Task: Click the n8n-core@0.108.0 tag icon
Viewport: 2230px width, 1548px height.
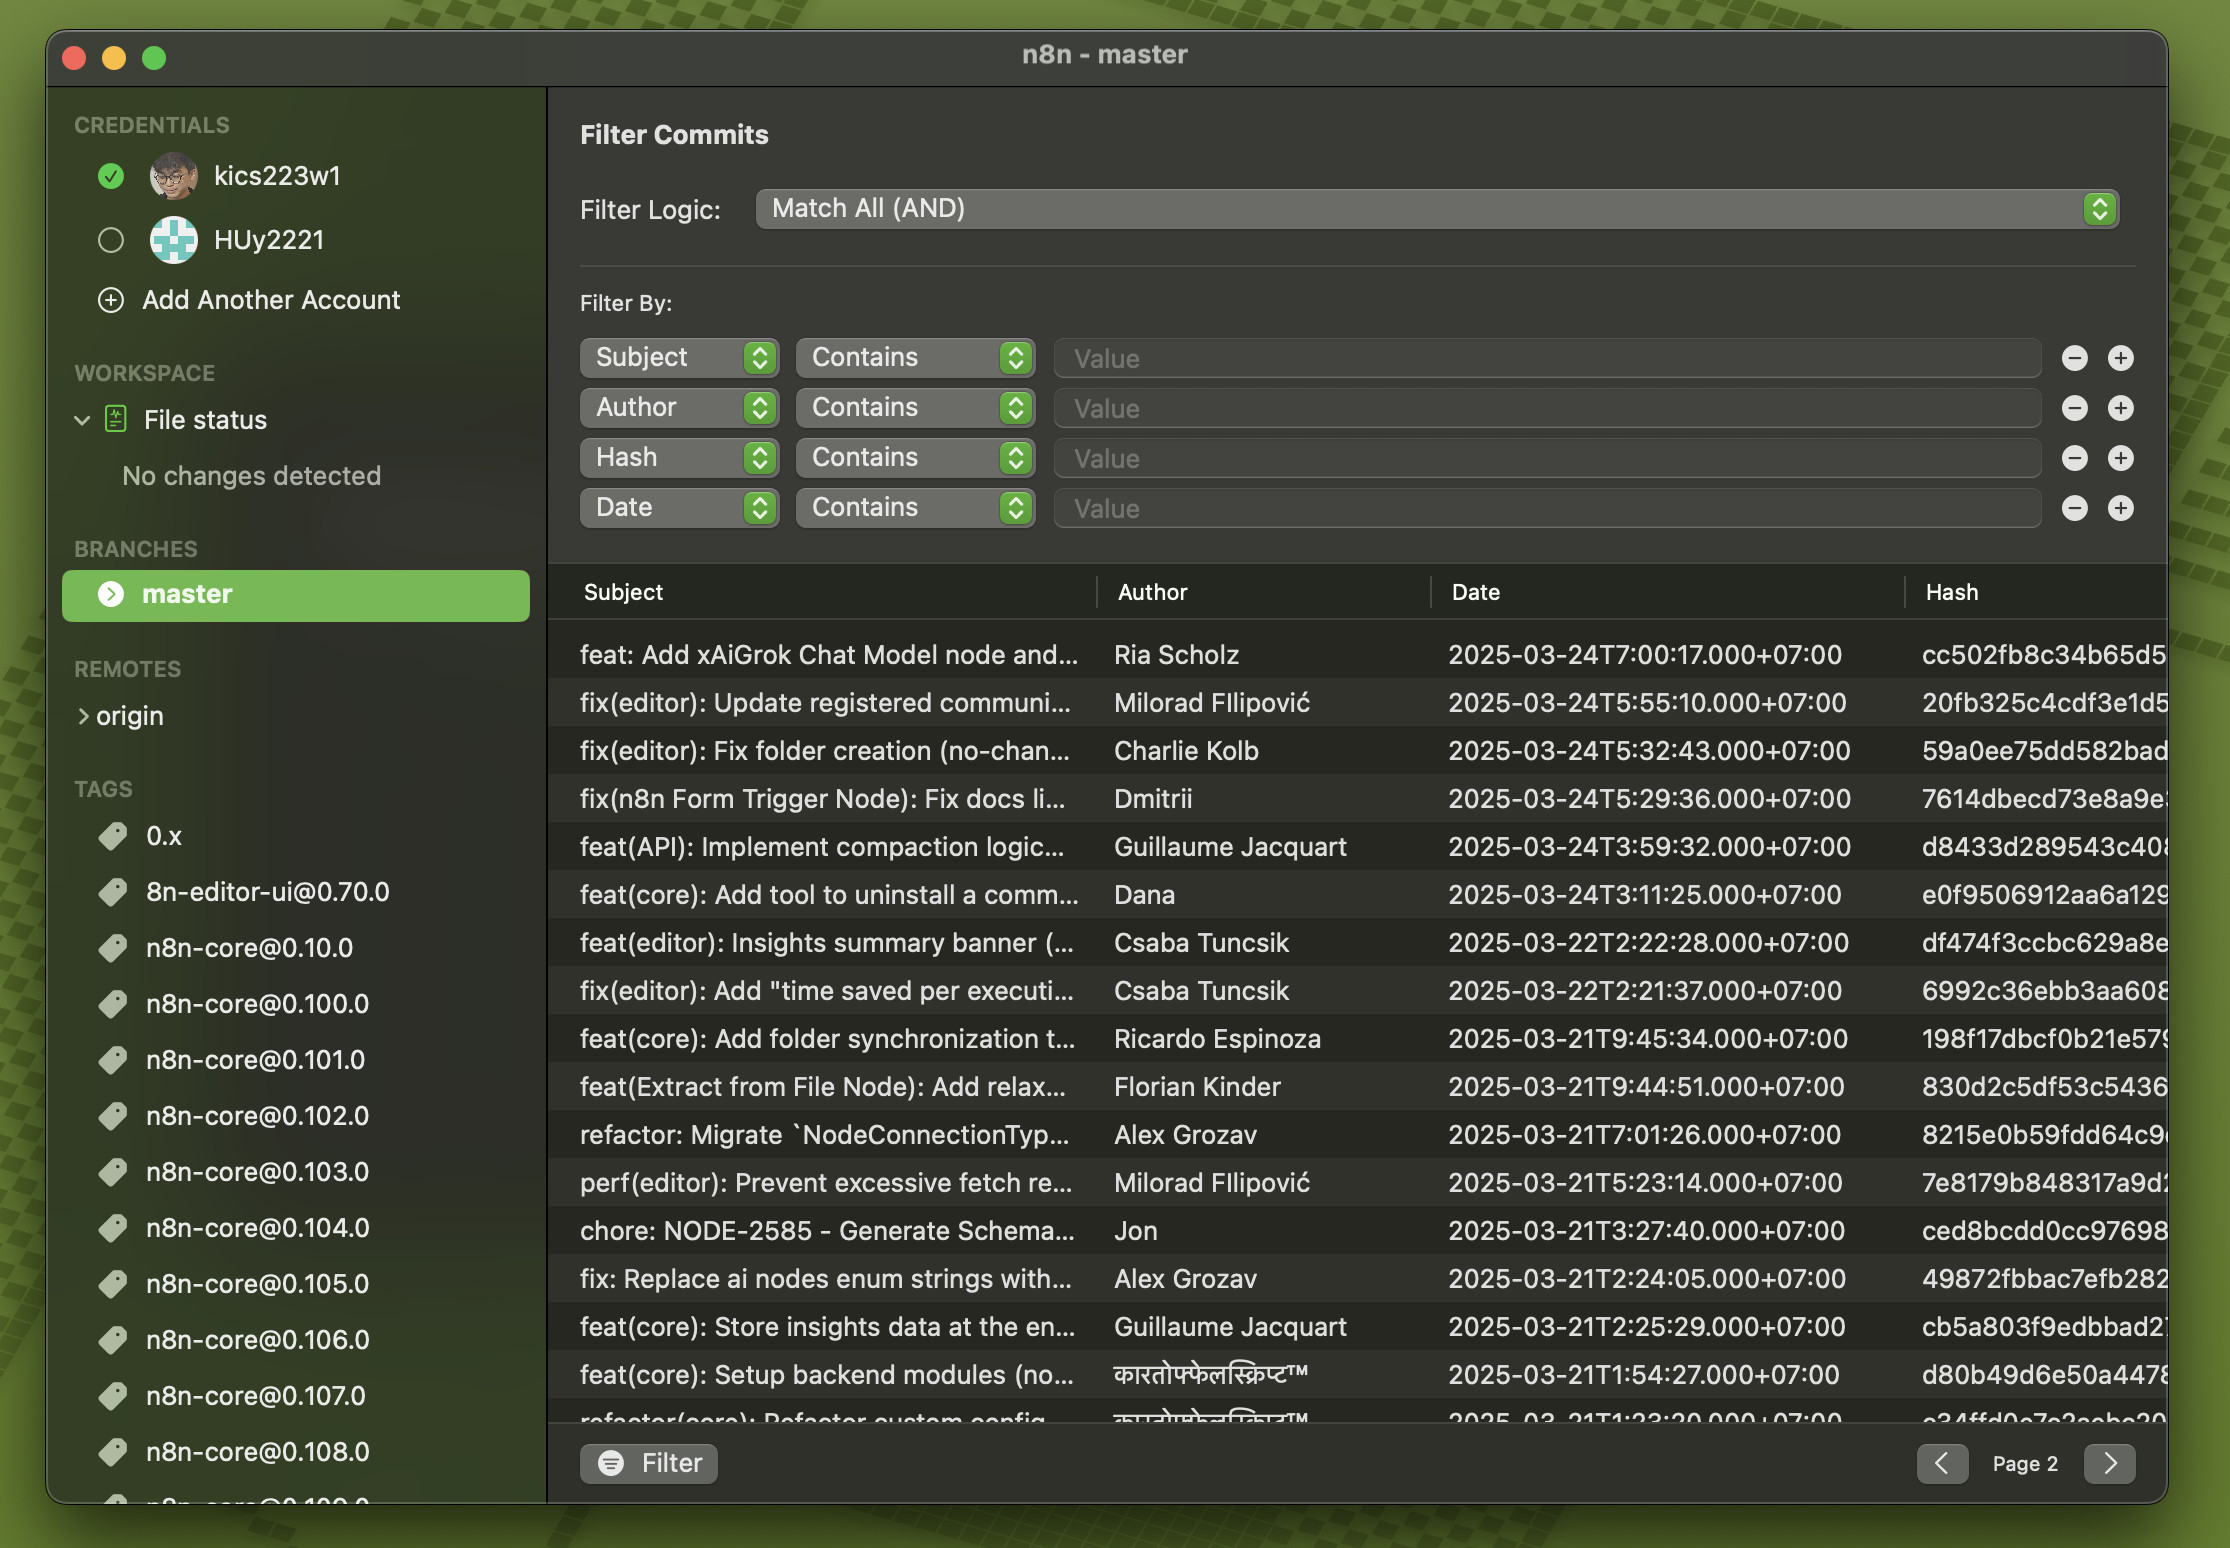Action: coord(113,1452)
